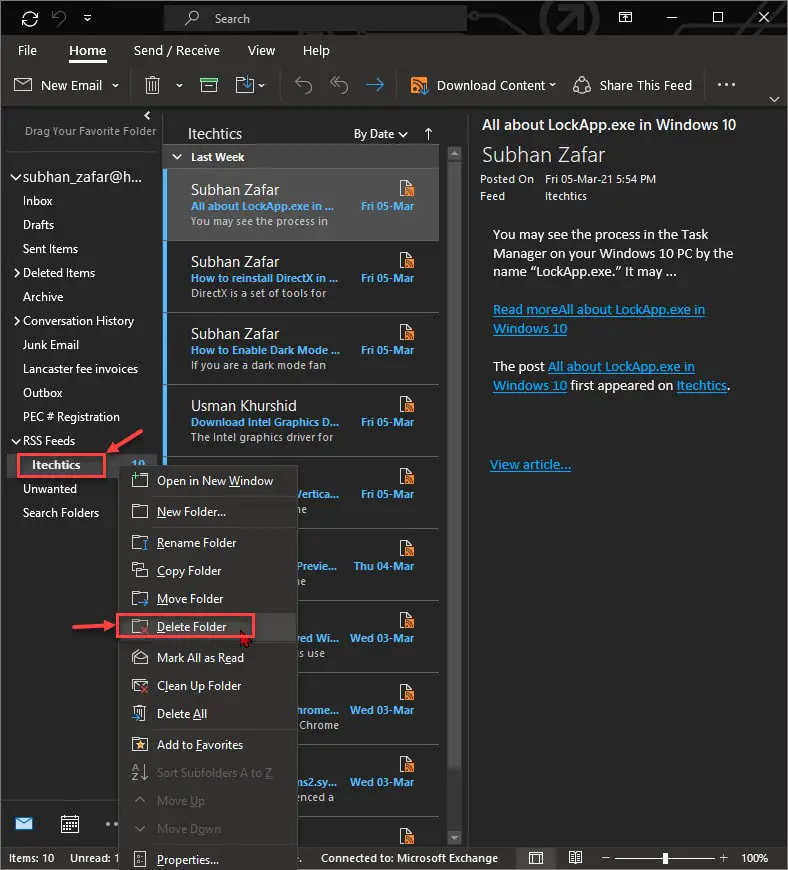Image resolution: width=788 pixels, height=870 pixels.
Task: Click the Send/Receive All Folders sync icon
Action: (x=30, y=18)
